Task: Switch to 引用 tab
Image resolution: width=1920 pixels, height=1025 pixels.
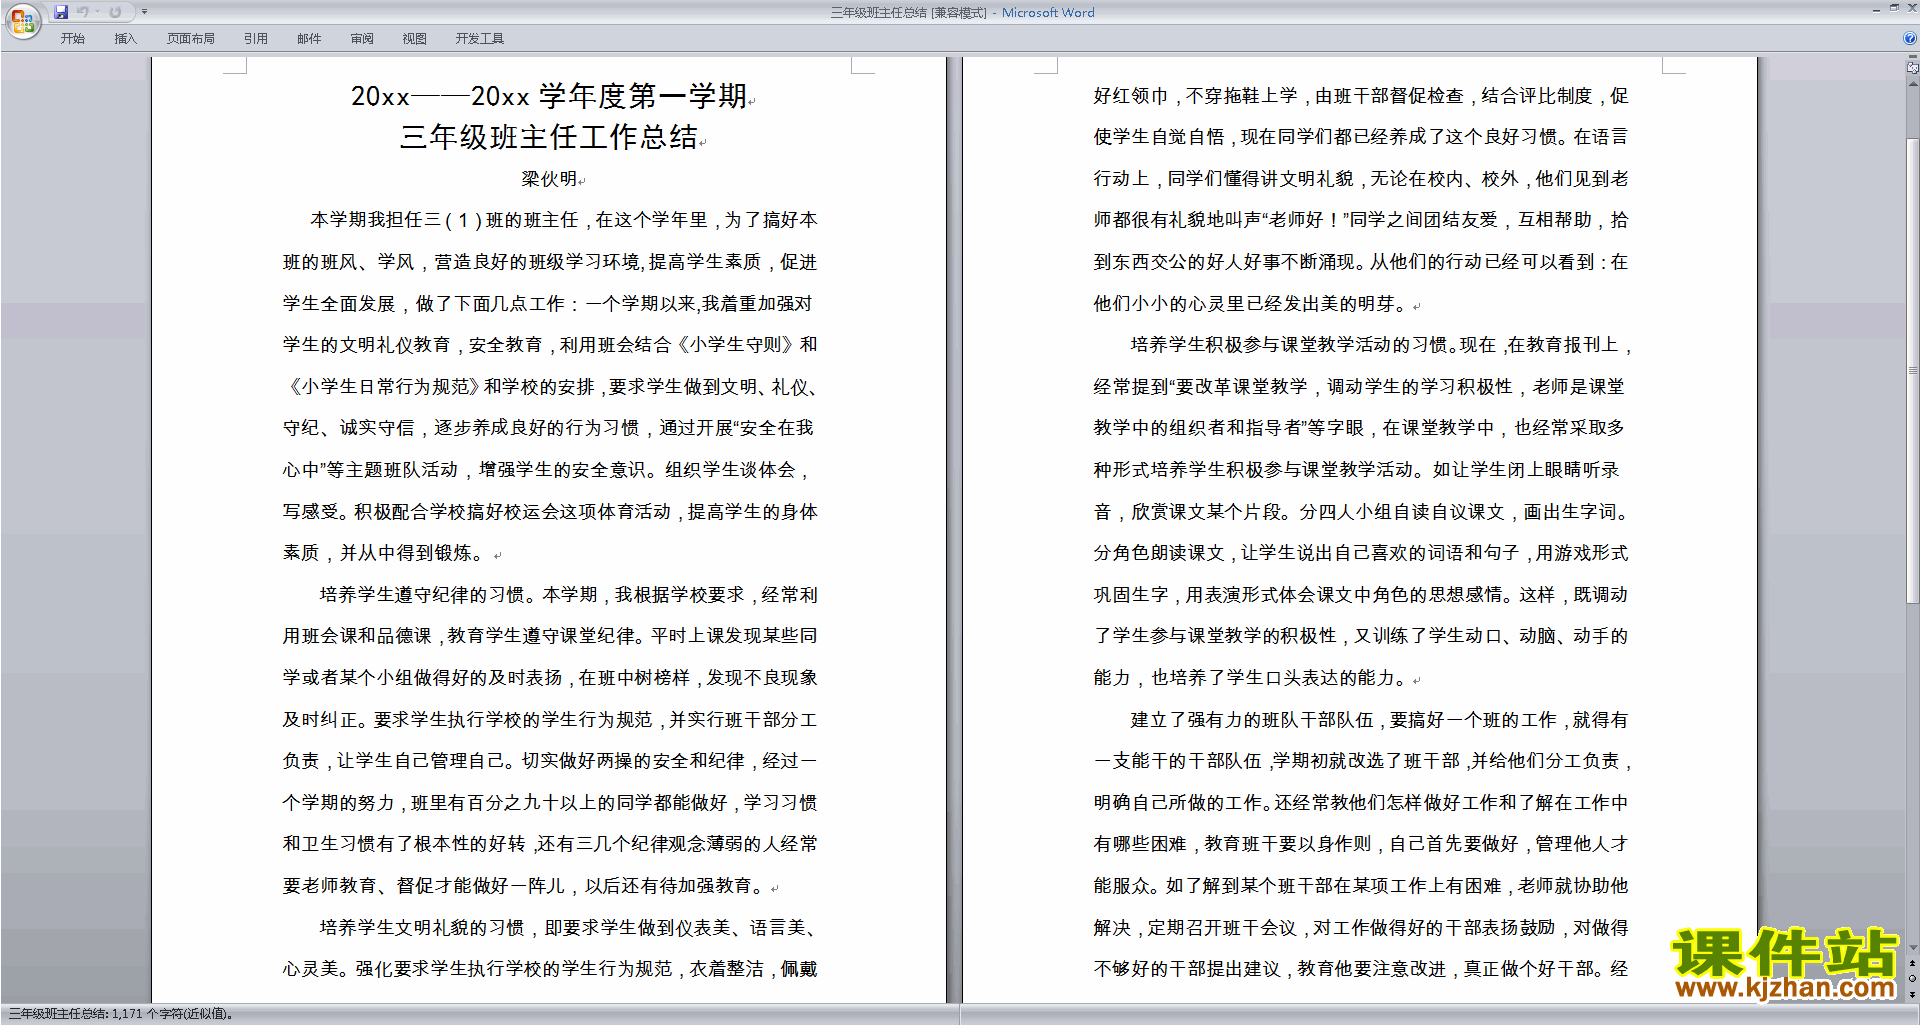Action: 256,39
